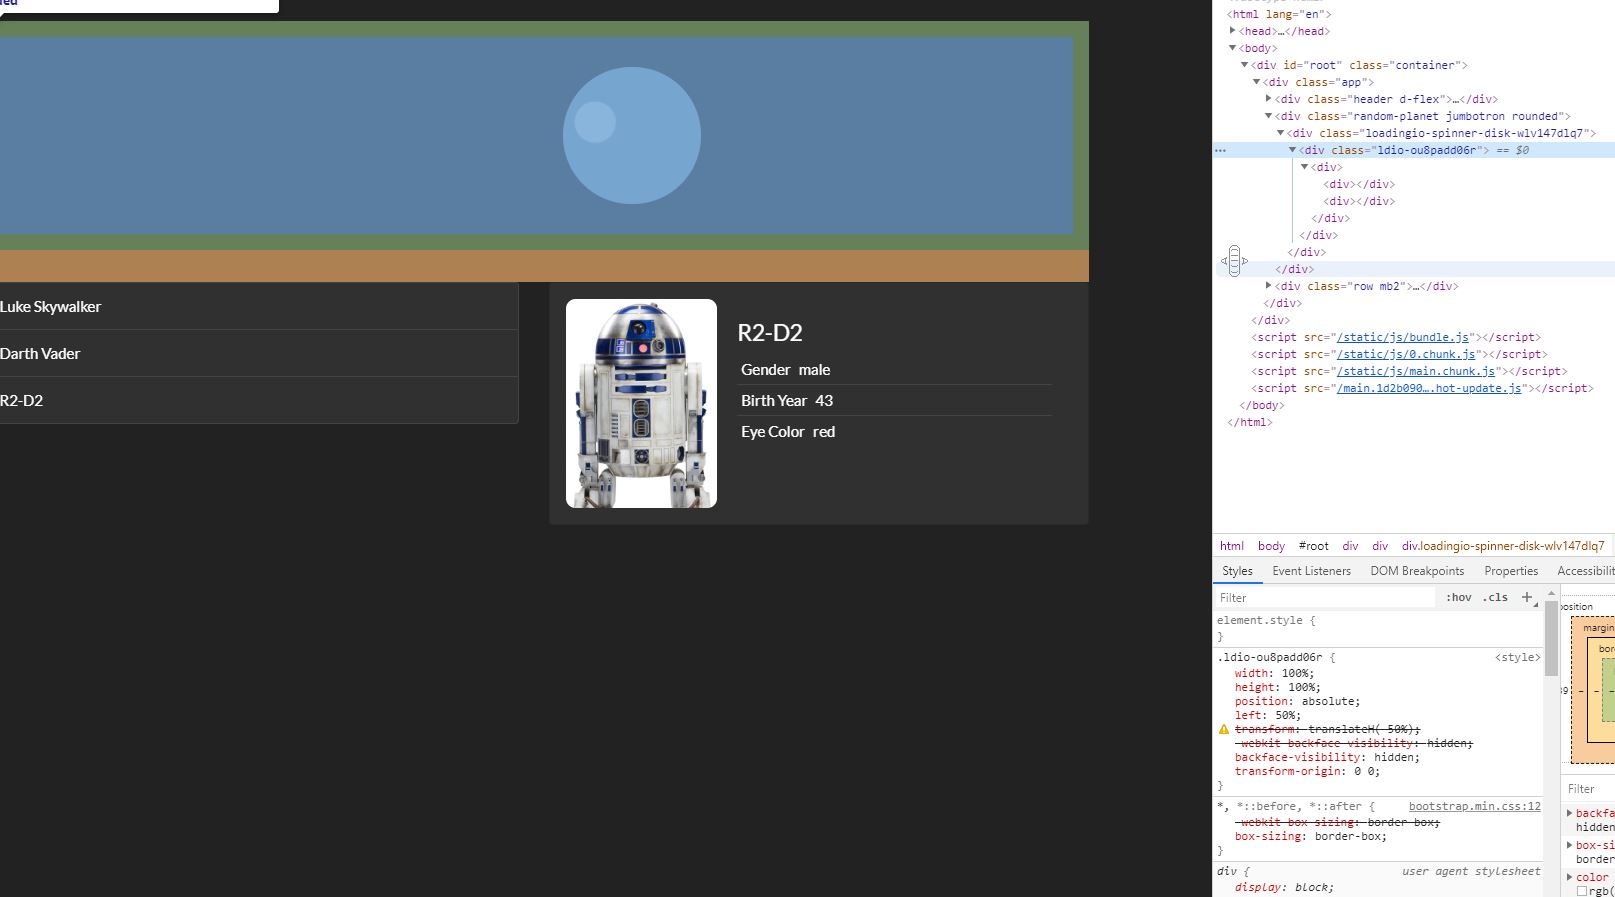Open the /static/js/main.chunk.js script link

pyautogui.click(x=1416, y=371)
